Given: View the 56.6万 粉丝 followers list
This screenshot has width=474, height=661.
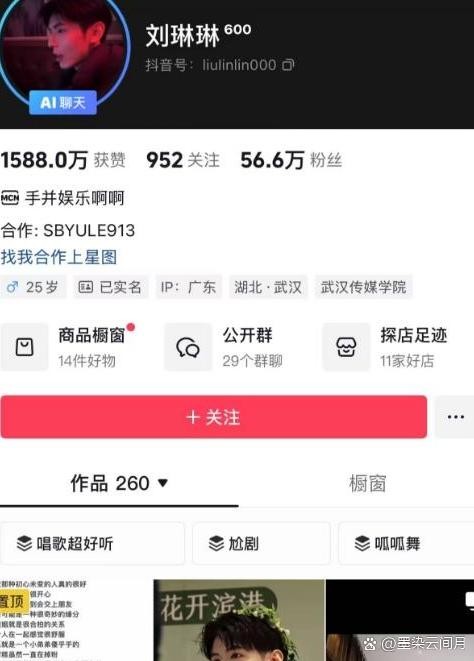Looking at the screenshot, I should (291, 160).
